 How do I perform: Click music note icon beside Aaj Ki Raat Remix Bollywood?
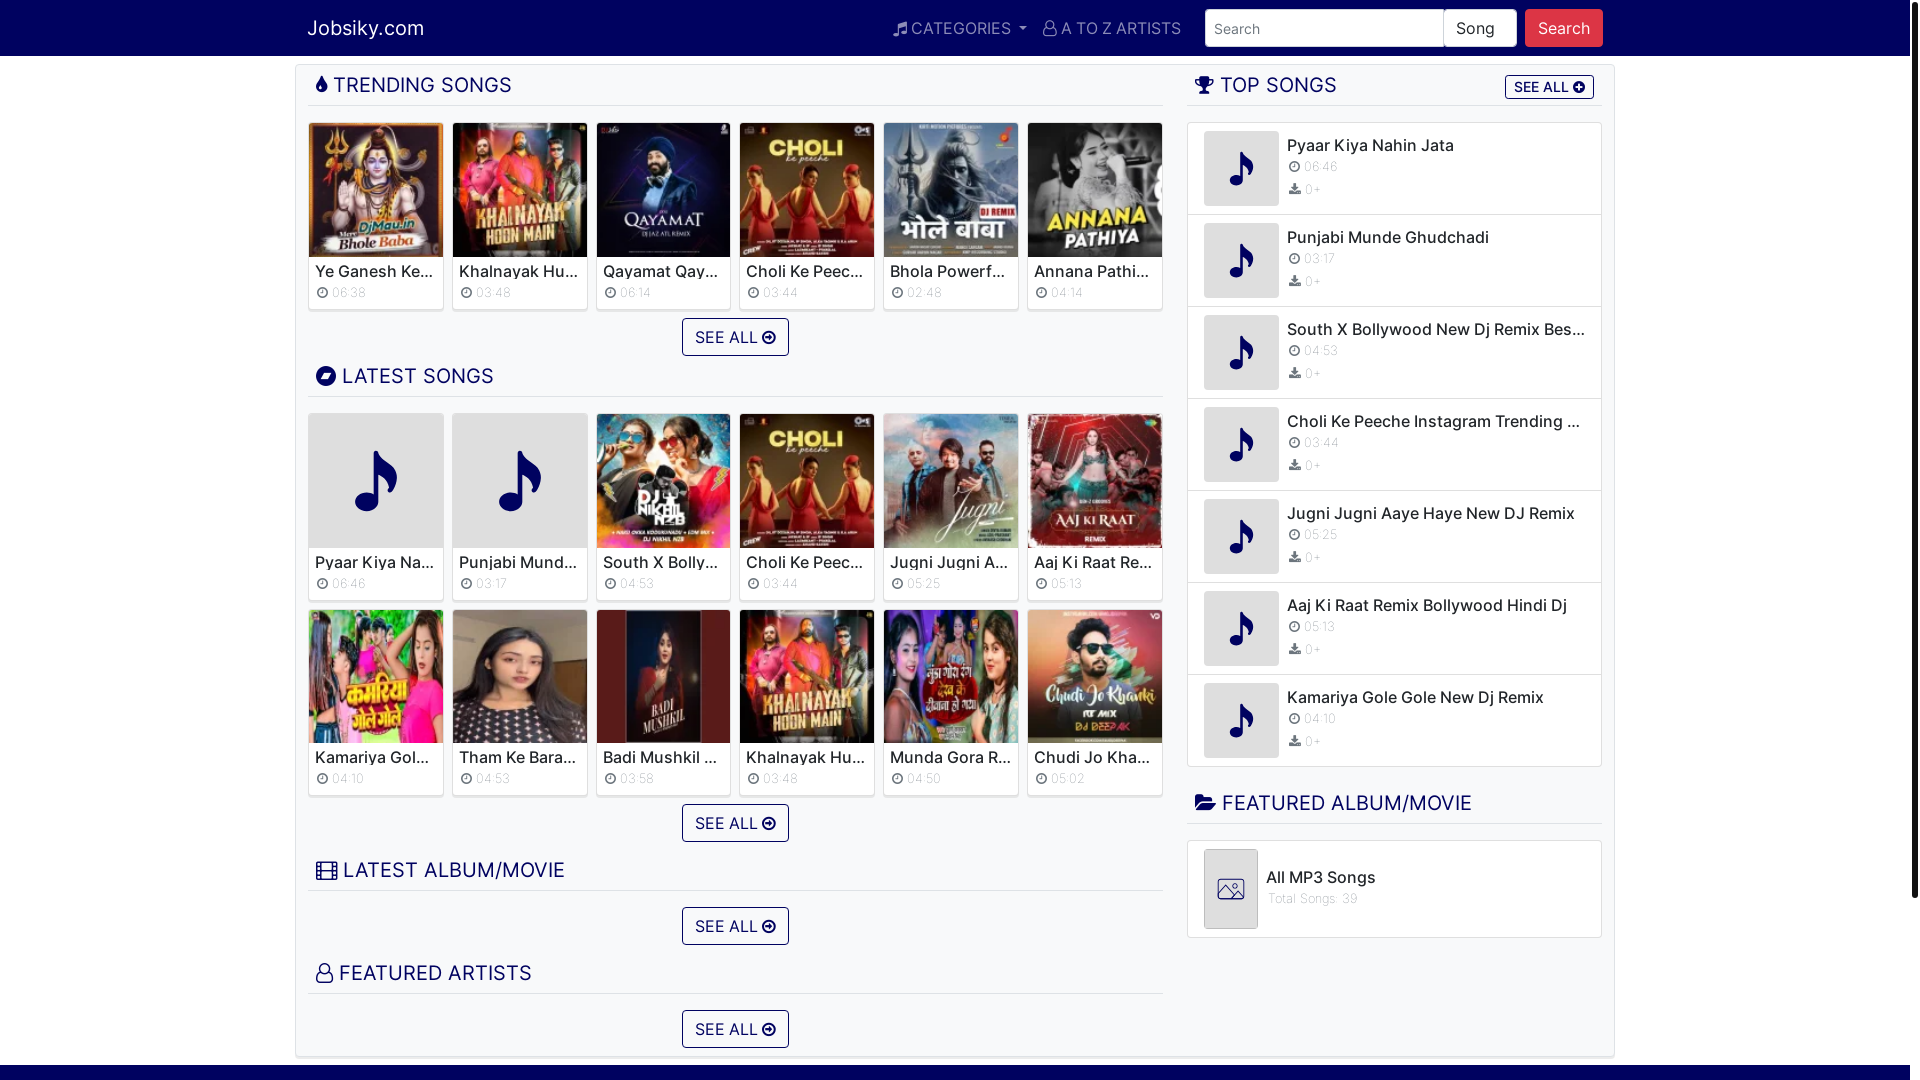tap(1241, 628)
